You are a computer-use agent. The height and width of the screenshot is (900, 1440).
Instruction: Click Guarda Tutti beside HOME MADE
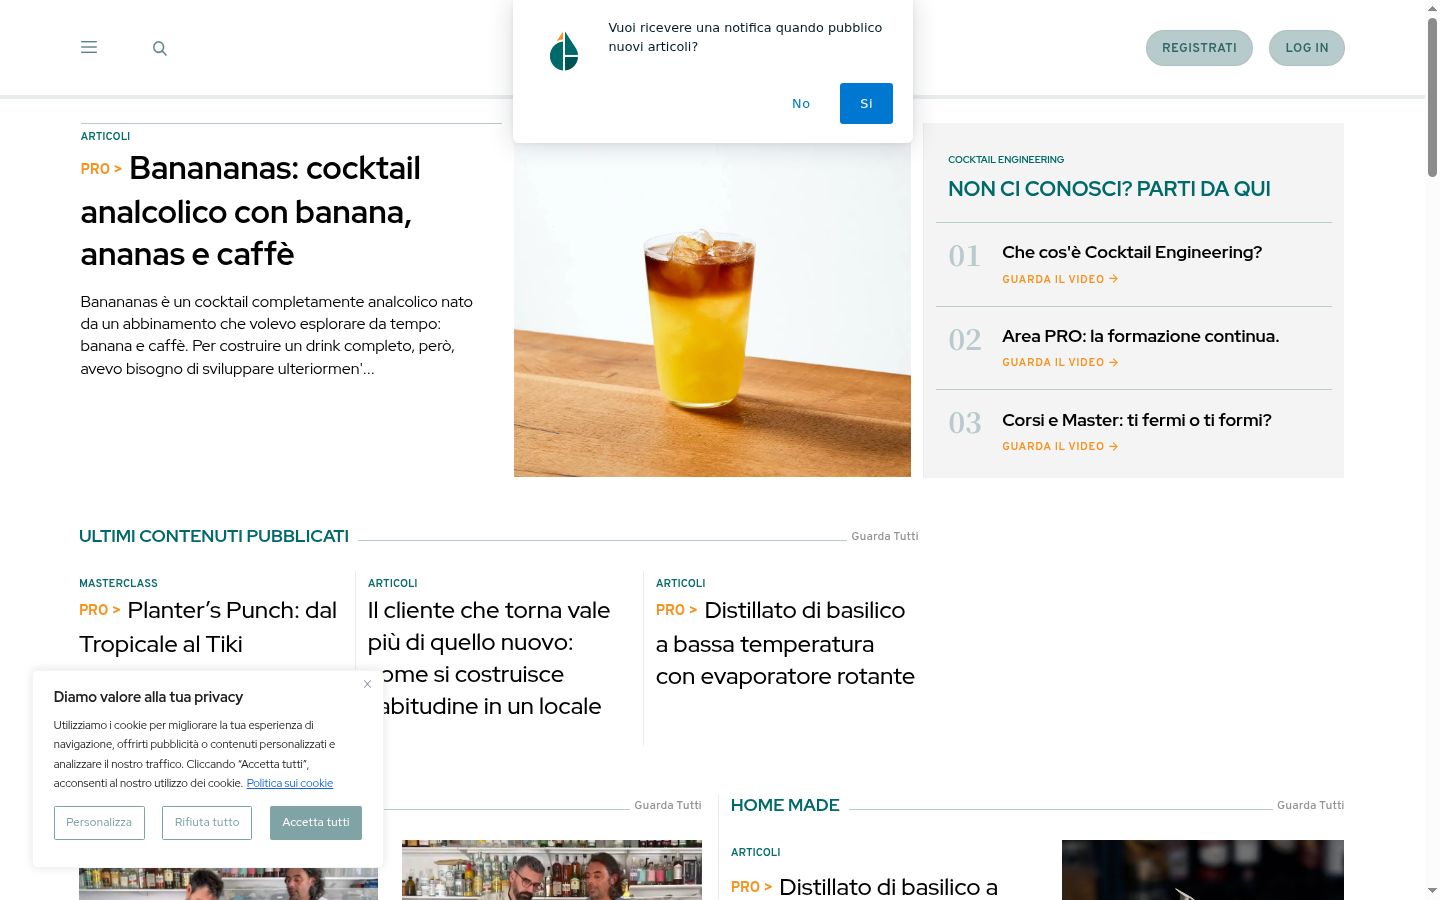(1310, 805)
